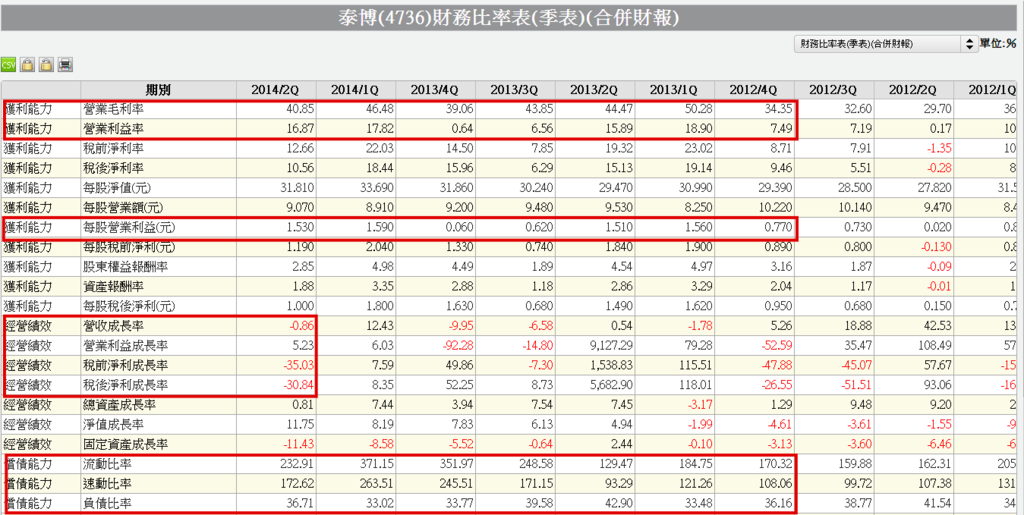Screen dimensions: 1024x515
Task: Click the 淨值成長率 row label
Action: (x=112, y=424)
